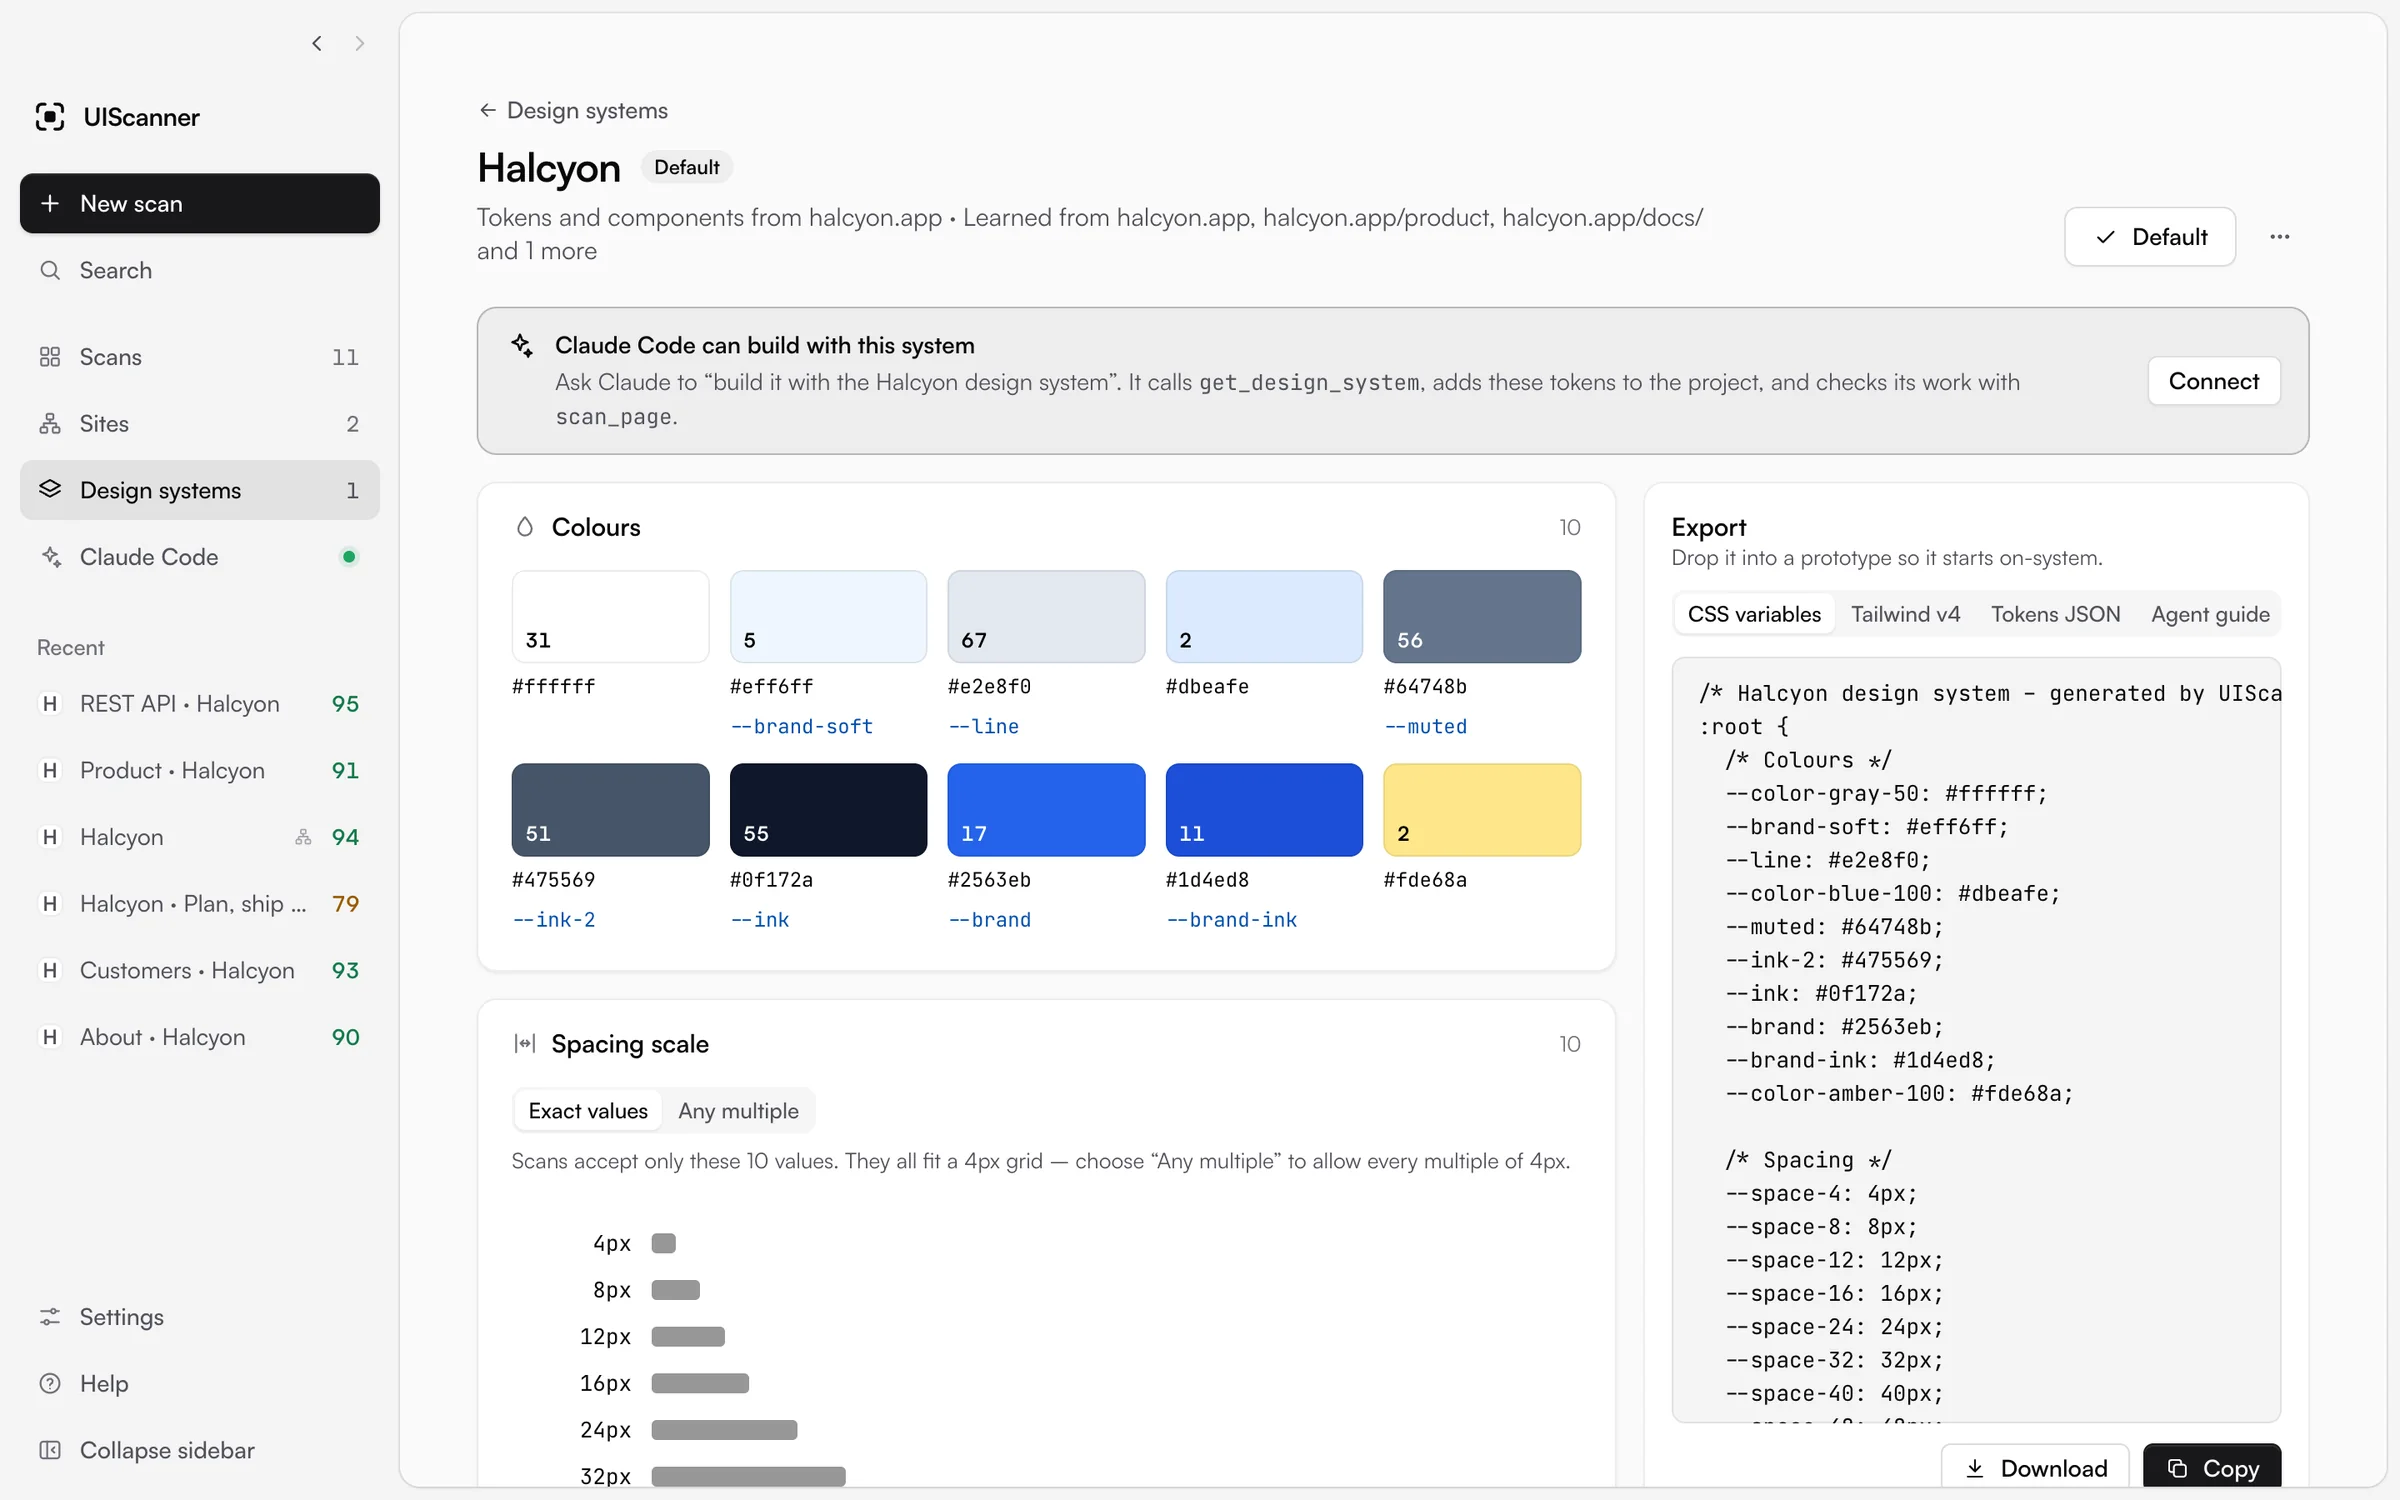The height and width of the screenshot is (1500, 2400).
Task: Select the #fde68a yellow swatch
Action: point(1482,810)
